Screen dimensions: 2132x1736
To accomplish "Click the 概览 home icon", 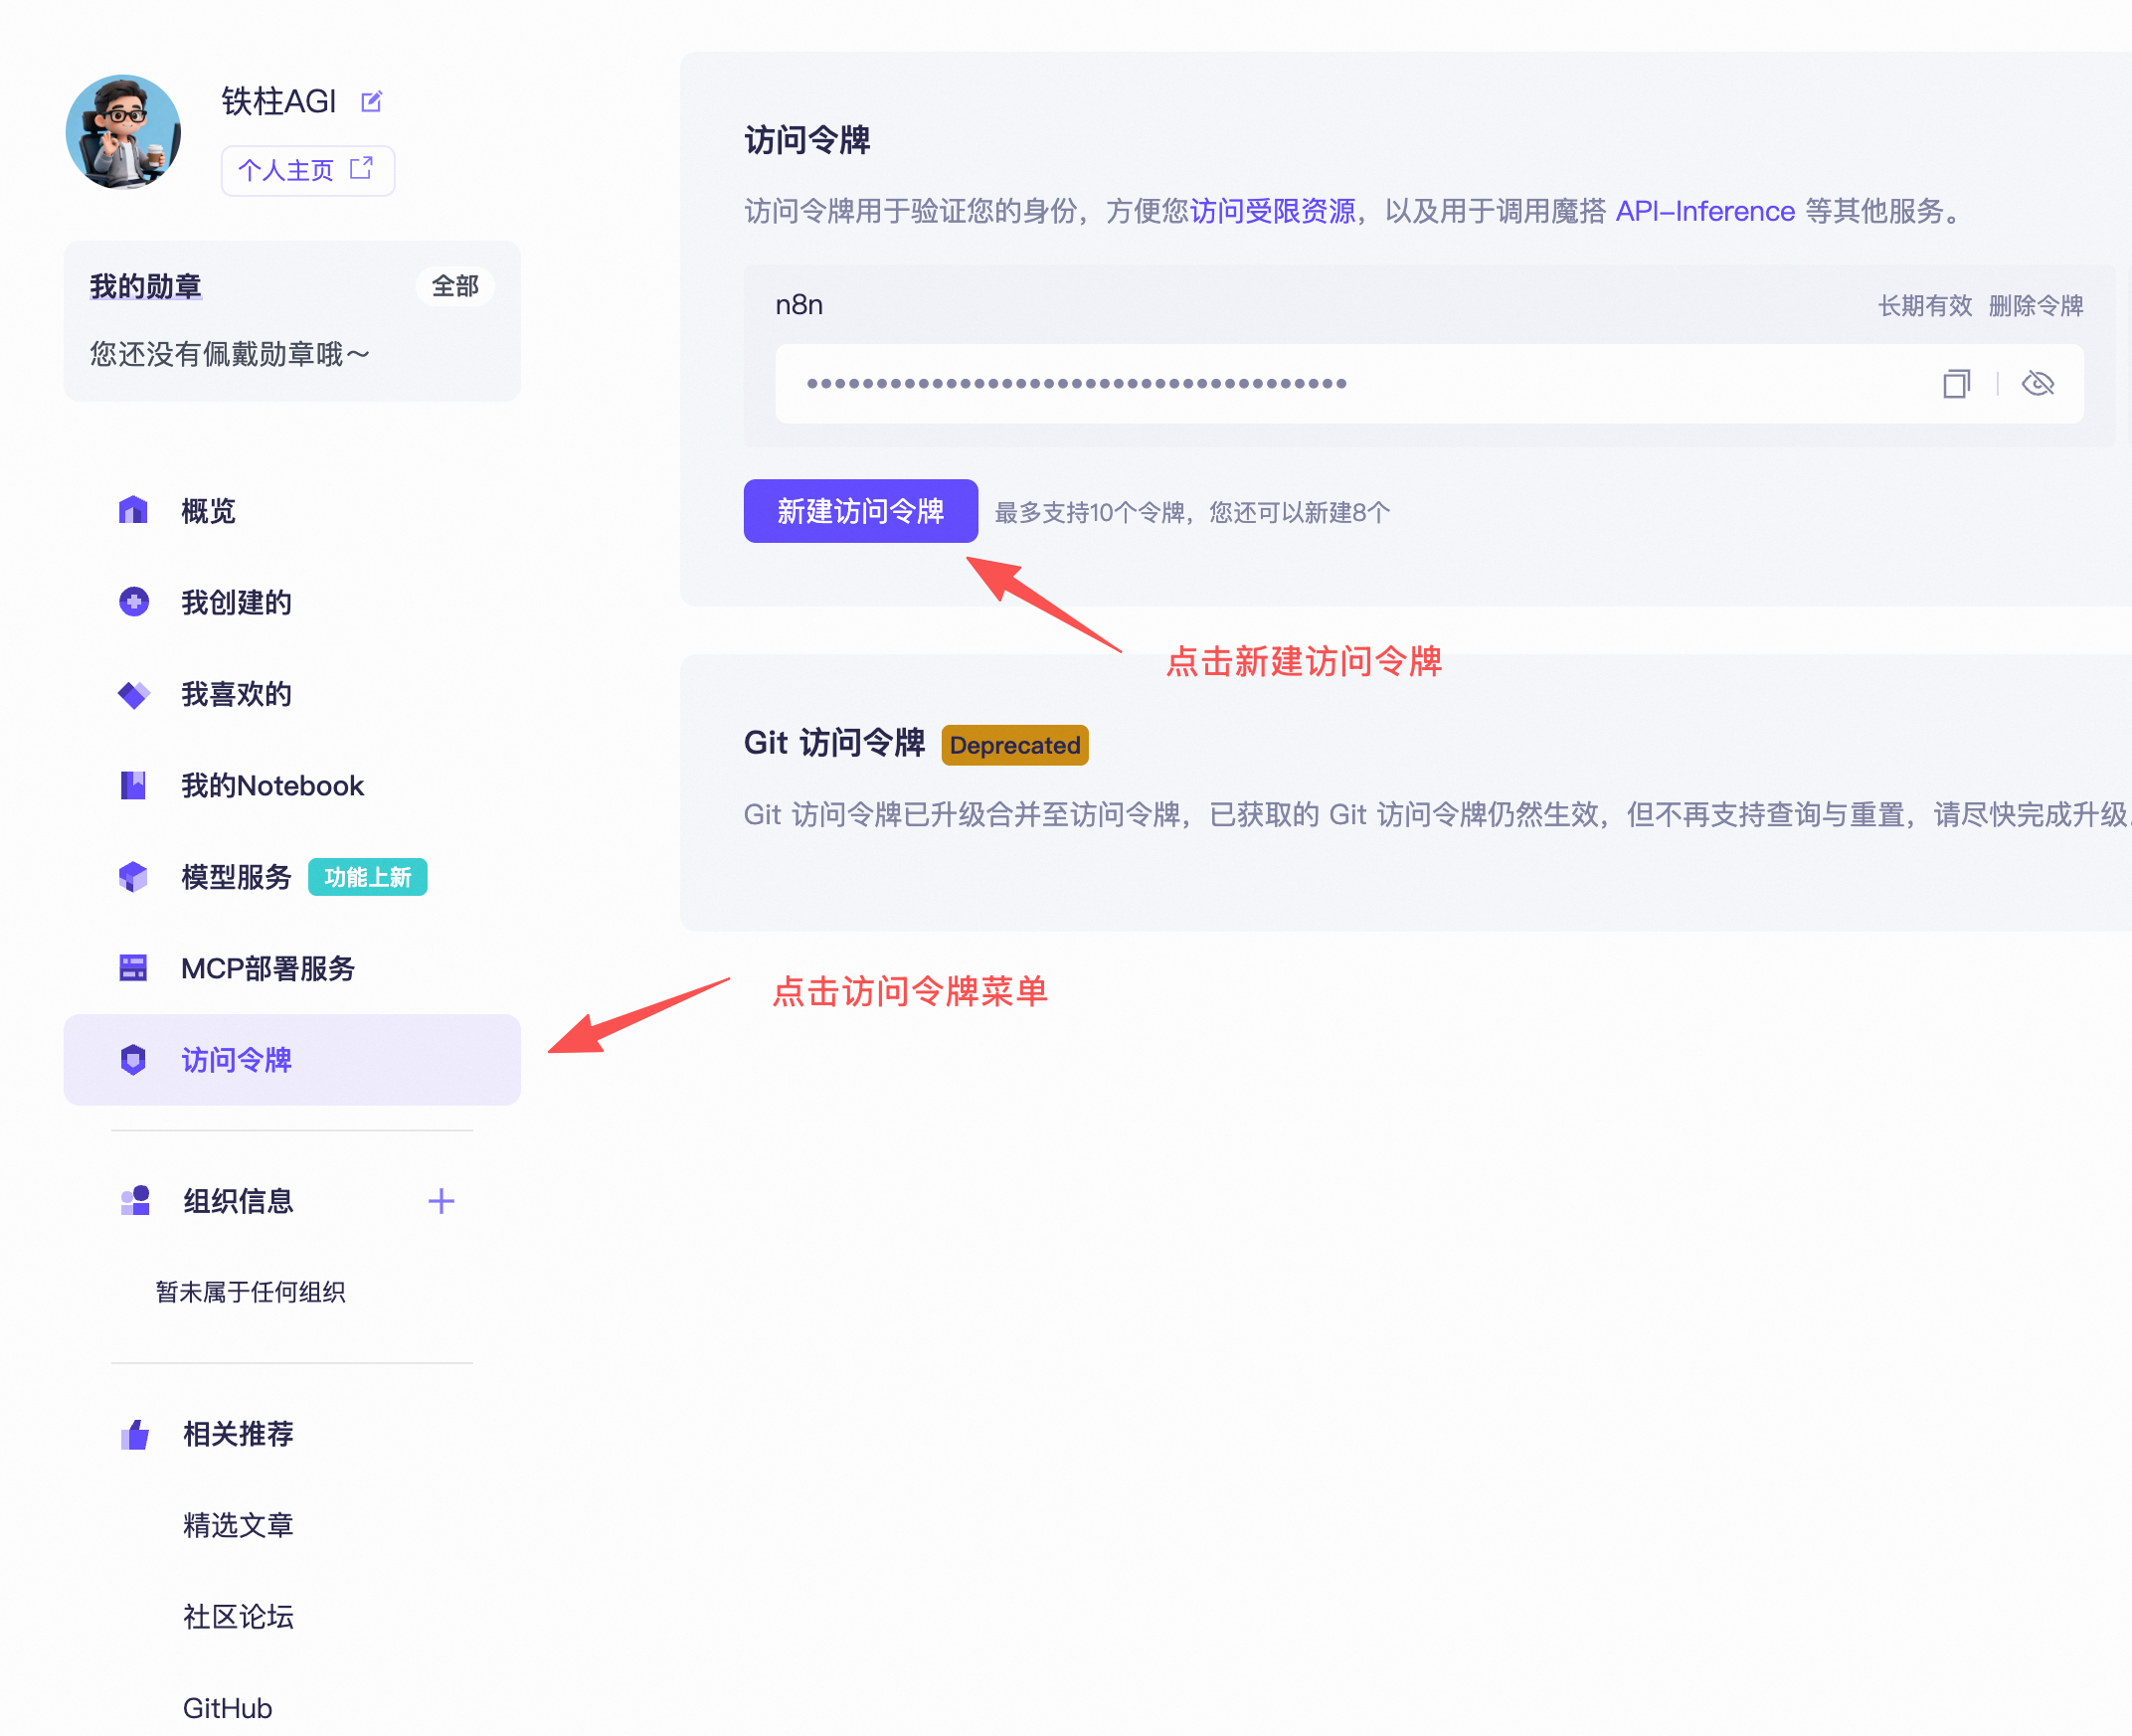I will tap(133, 511).
